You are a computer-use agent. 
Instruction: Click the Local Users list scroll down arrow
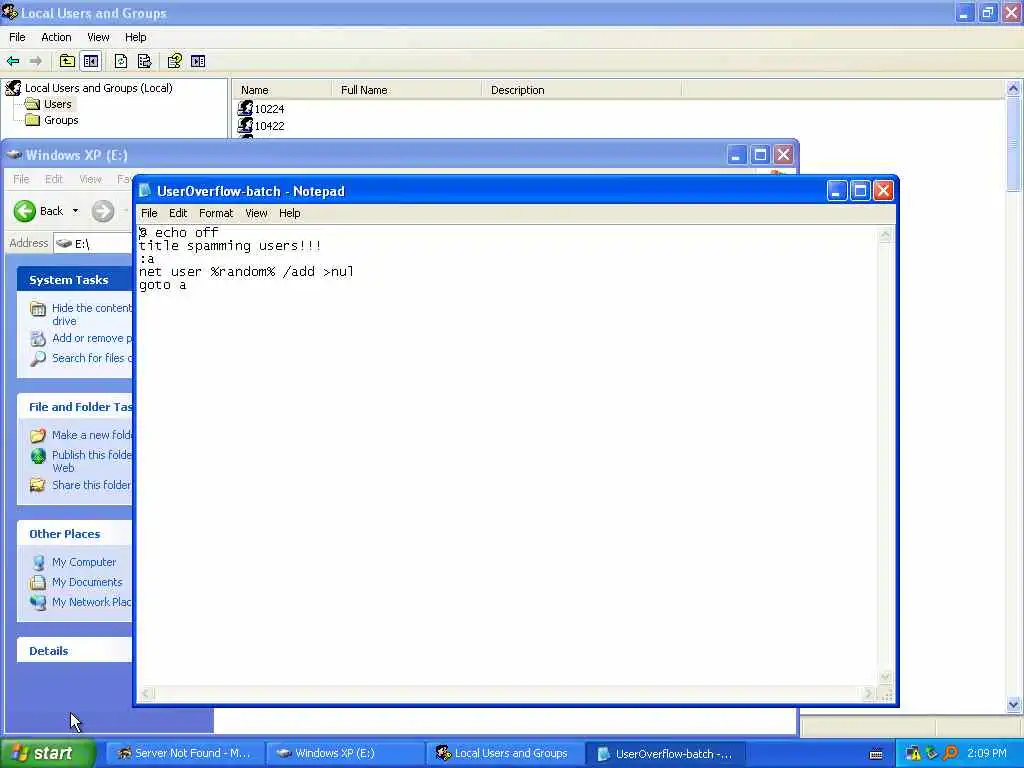click(1014, 704)
